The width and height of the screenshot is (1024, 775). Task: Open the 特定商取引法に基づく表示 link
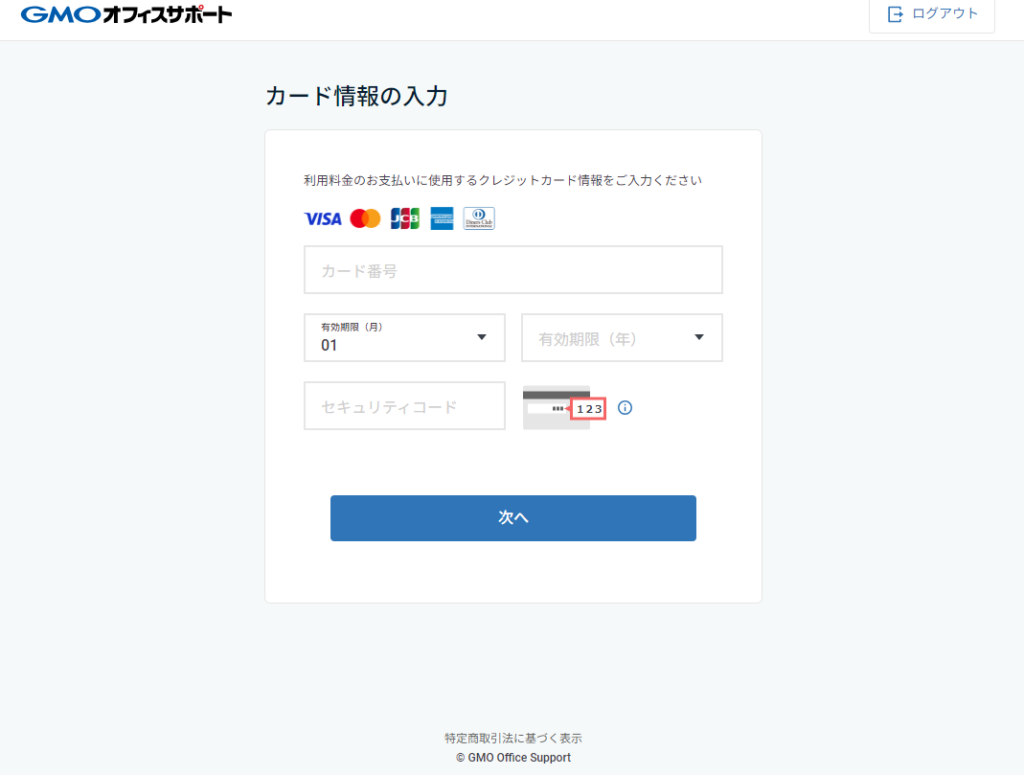(513, 738)
